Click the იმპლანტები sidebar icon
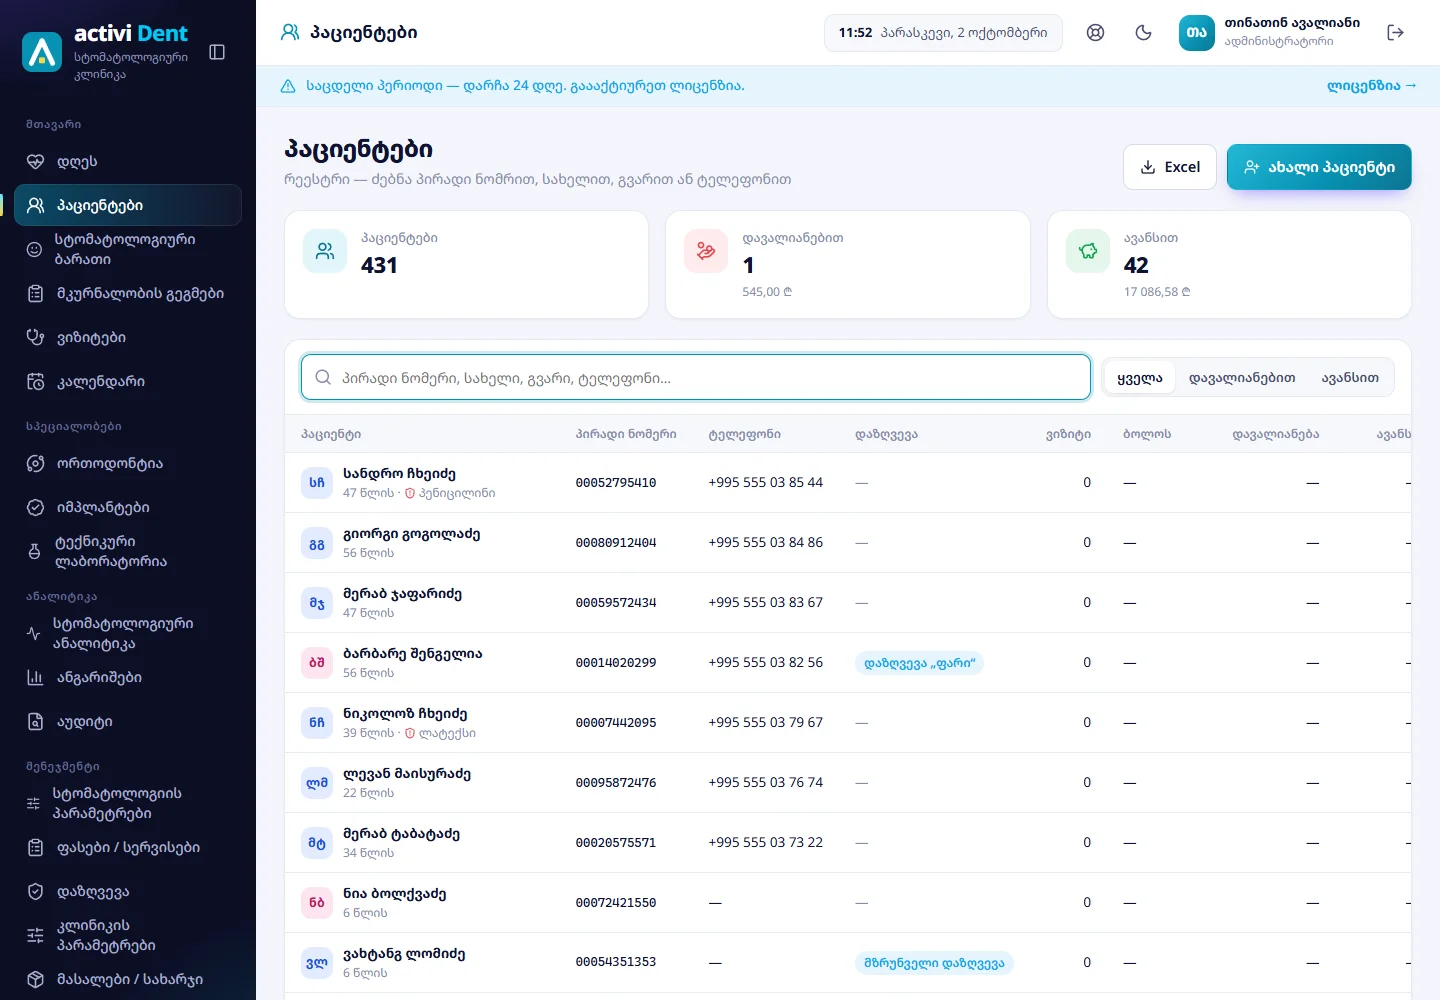This screenshot has height=1000, width=1440. [35, 508]
